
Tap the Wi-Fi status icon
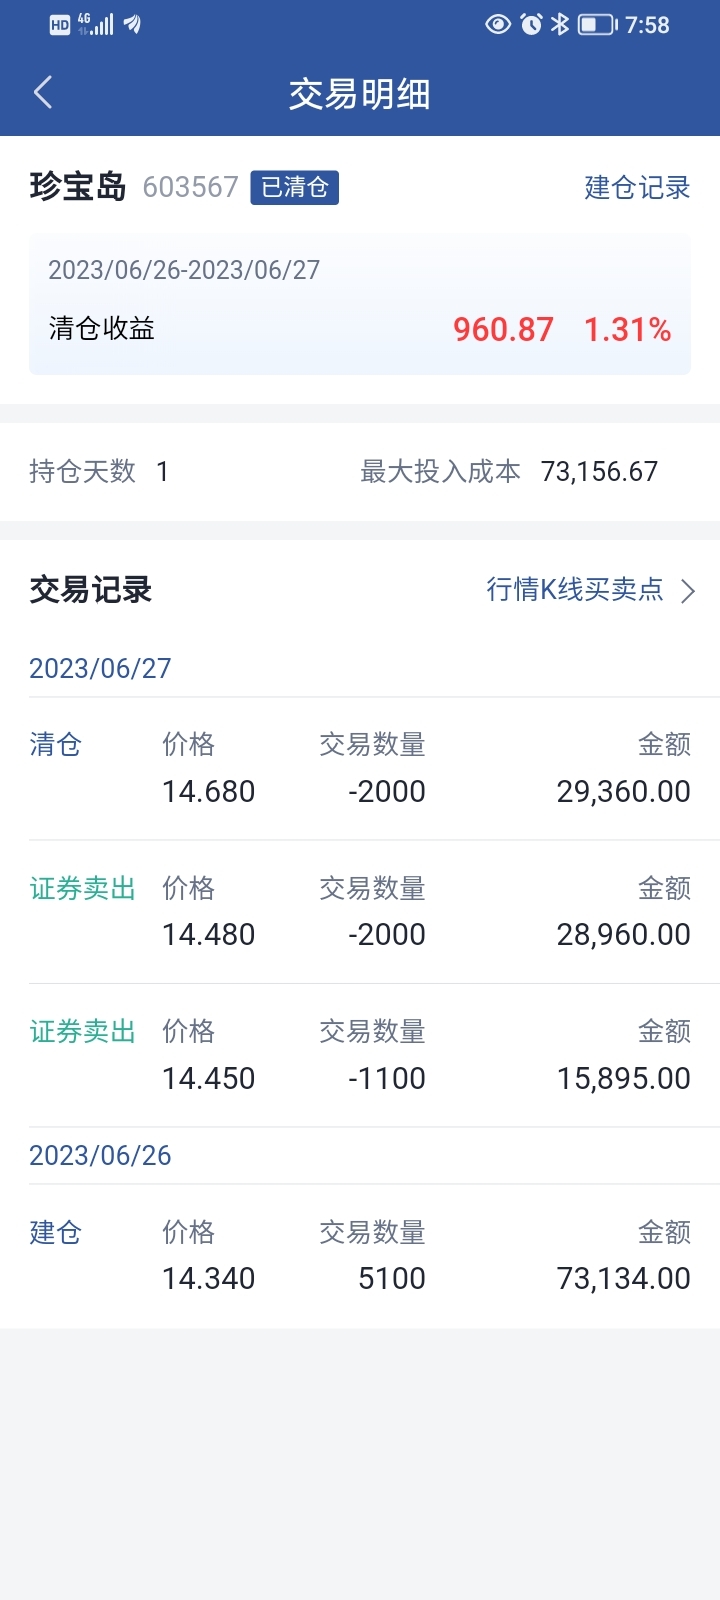tap(132, 24)
